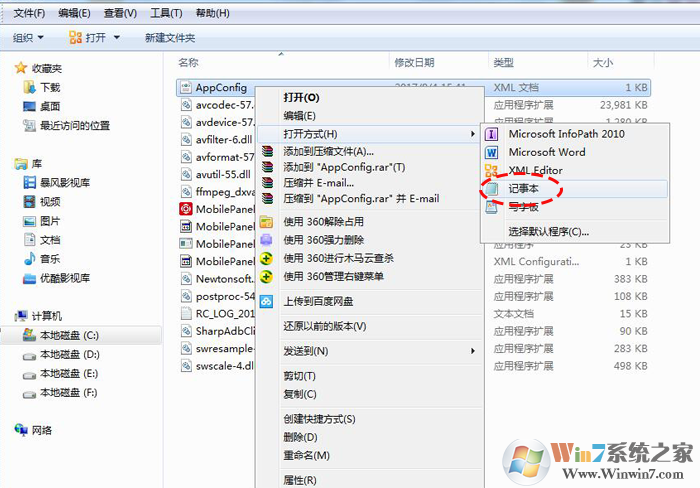Viewport: 700px width, 488px height.
Task: Choose 添加到 "AppConfig.rar"(T)
Action: tap(344, 167)
